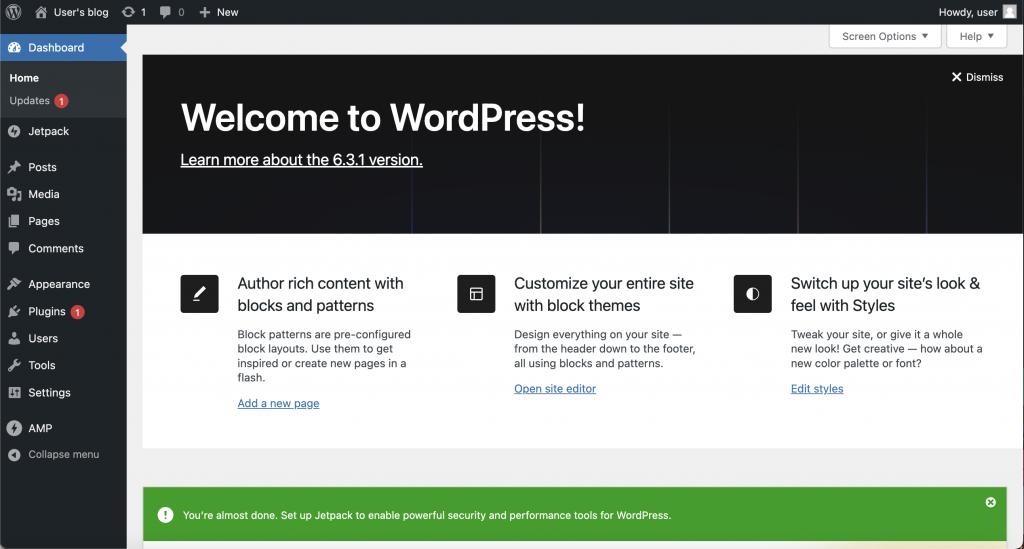Click the Media icon in sidebar
Screen dimensions: 1024x549
(x=14, y=194)
